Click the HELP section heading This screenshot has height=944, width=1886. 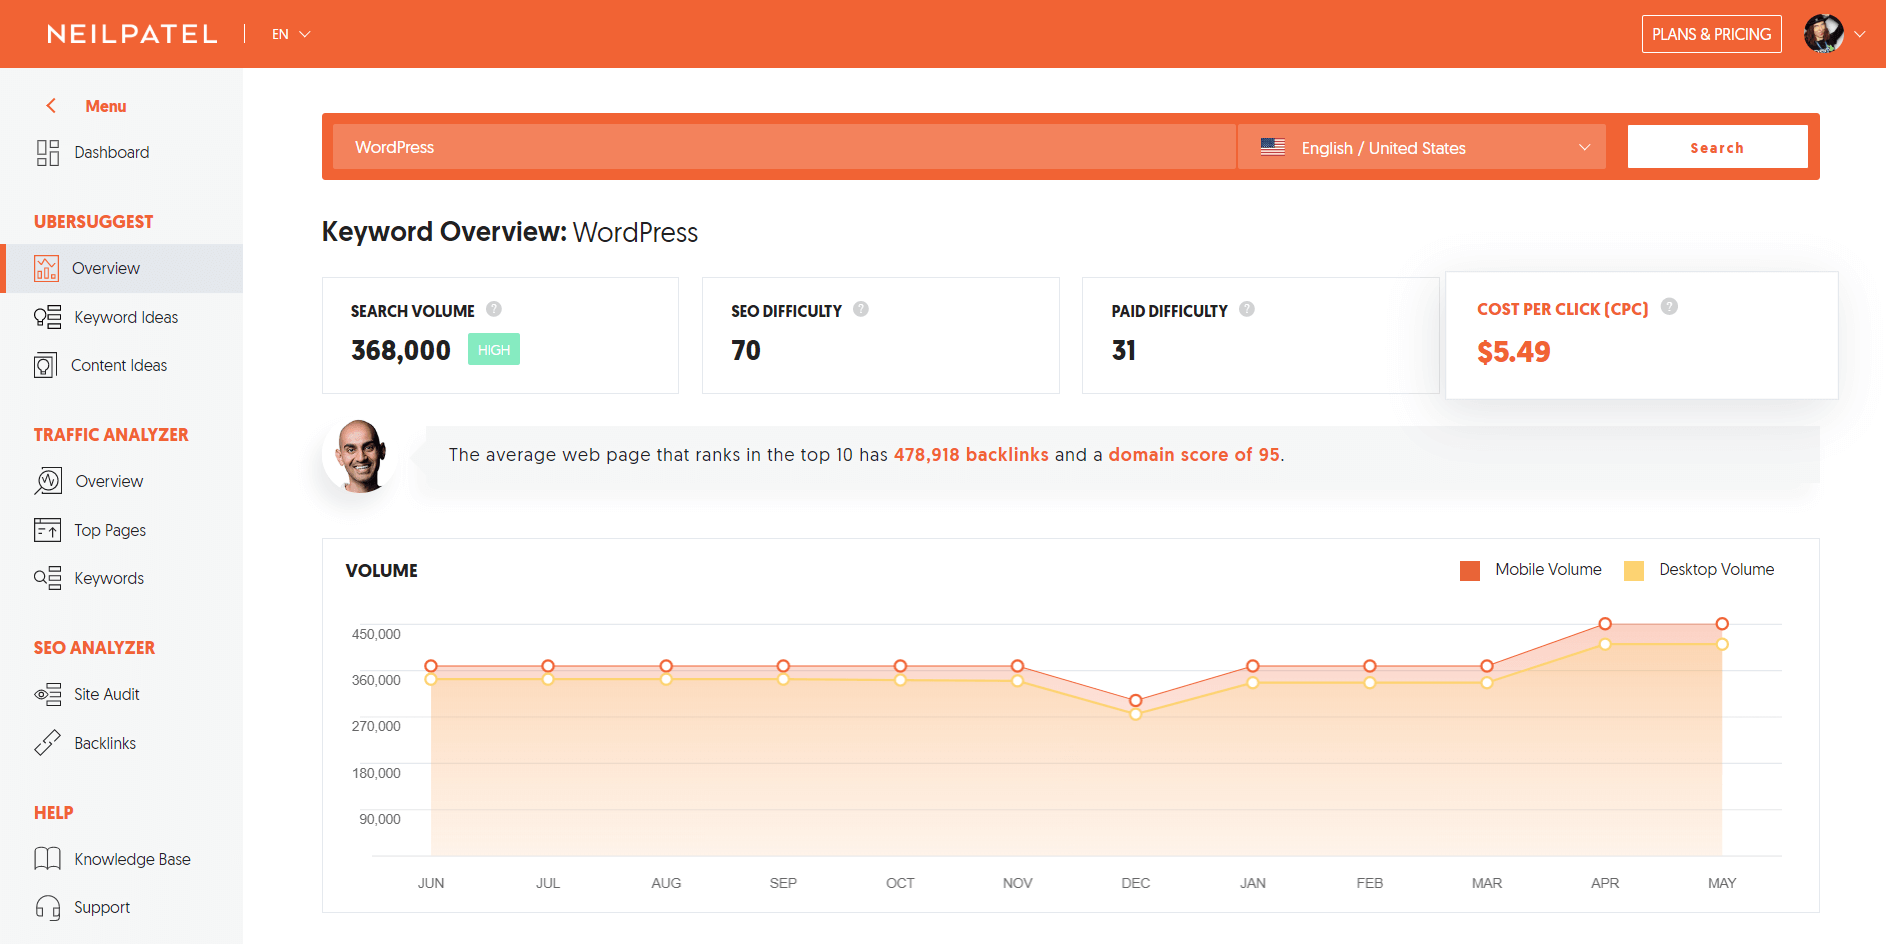pos(54,813)
